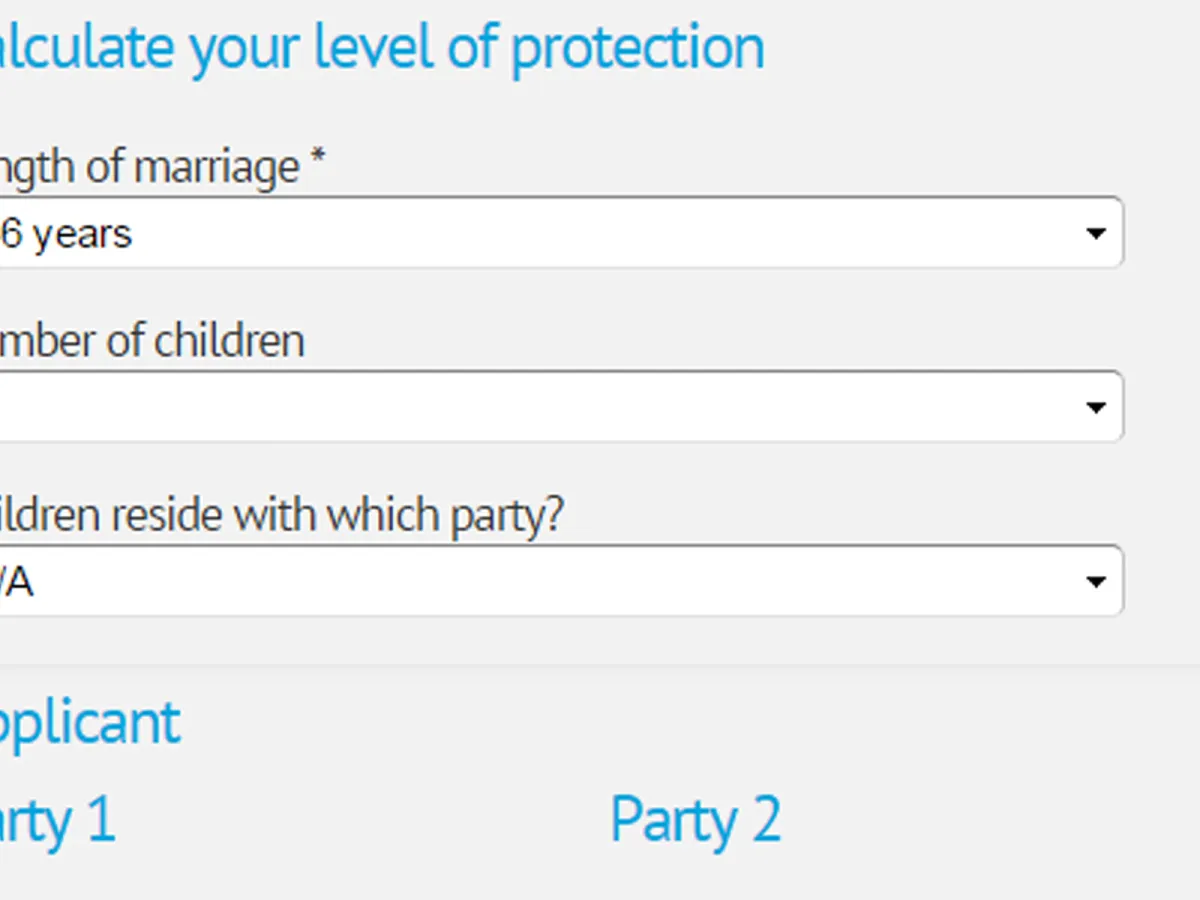Select the Party 1 column heading
This screenshot has width=1200, height=900.
click(57, 820)
